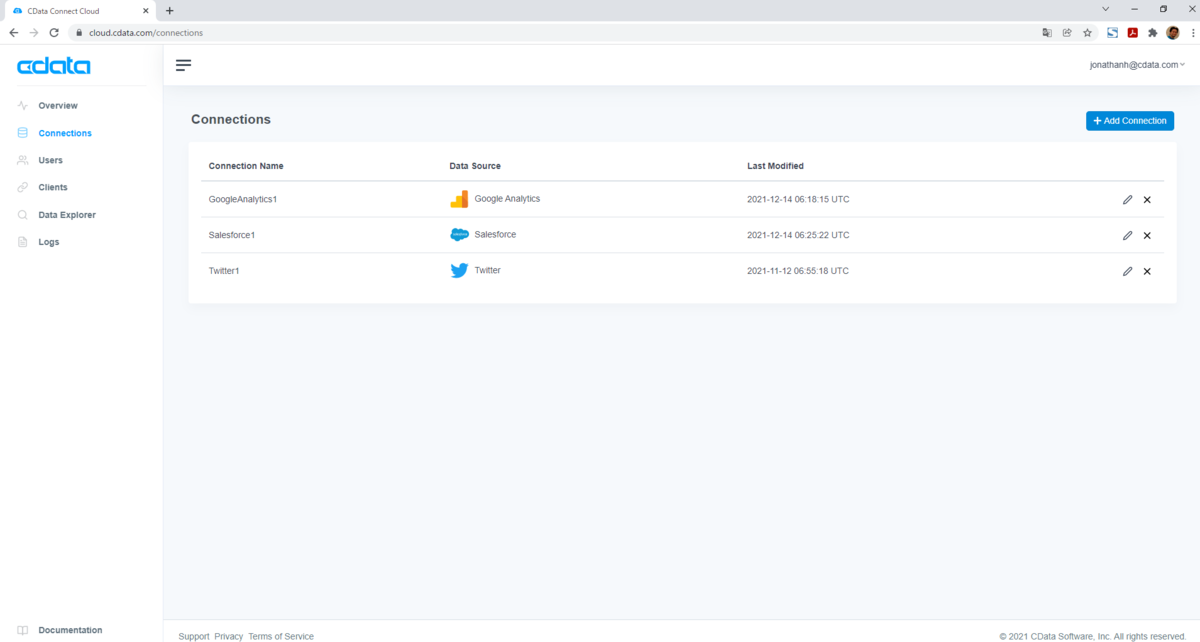Open the Terms of Service link
The height and width of the screenshot is (642, 1200).
[x=281, y=636]
